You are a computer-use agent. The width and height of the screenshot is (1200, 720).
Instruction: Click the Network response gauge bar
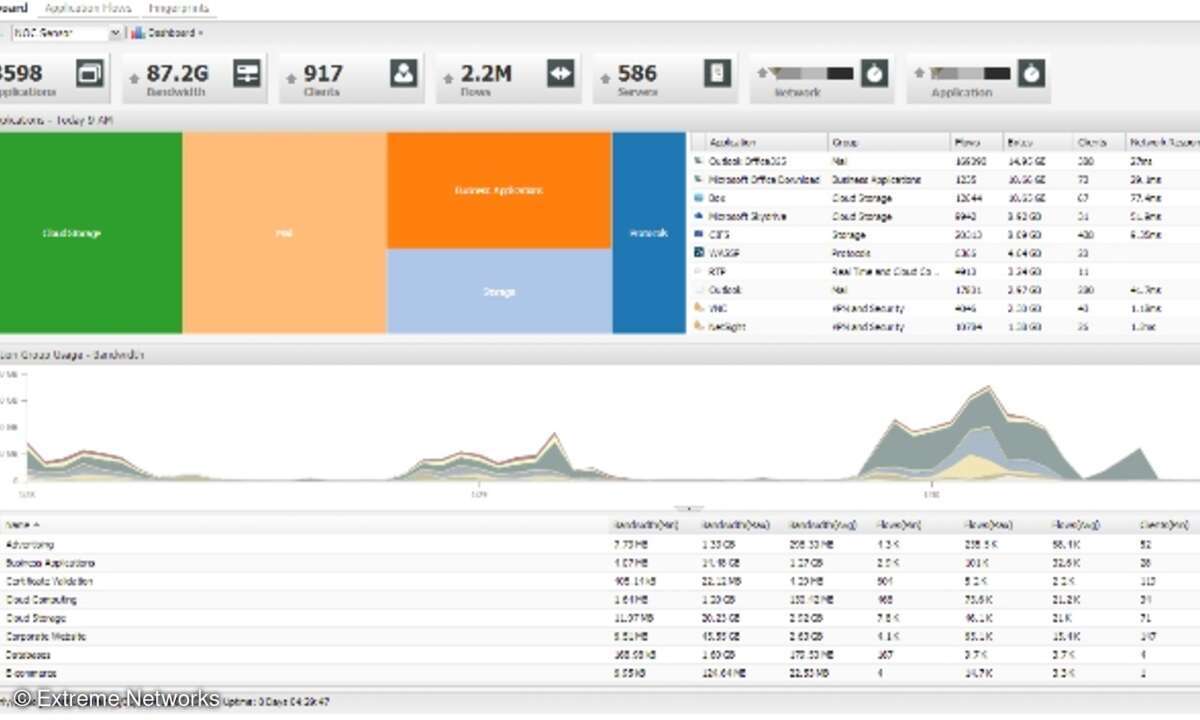811,73
